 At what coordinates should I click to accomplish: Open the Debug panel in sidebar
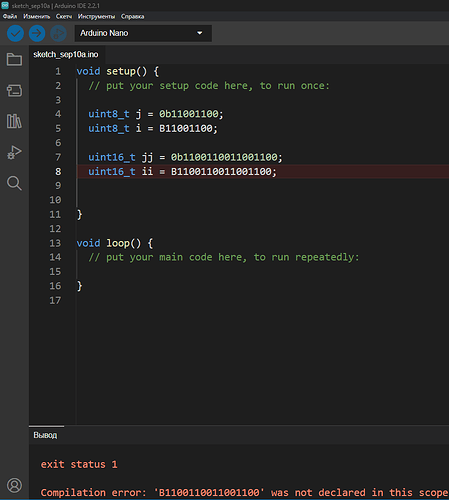tap(14, 152)
